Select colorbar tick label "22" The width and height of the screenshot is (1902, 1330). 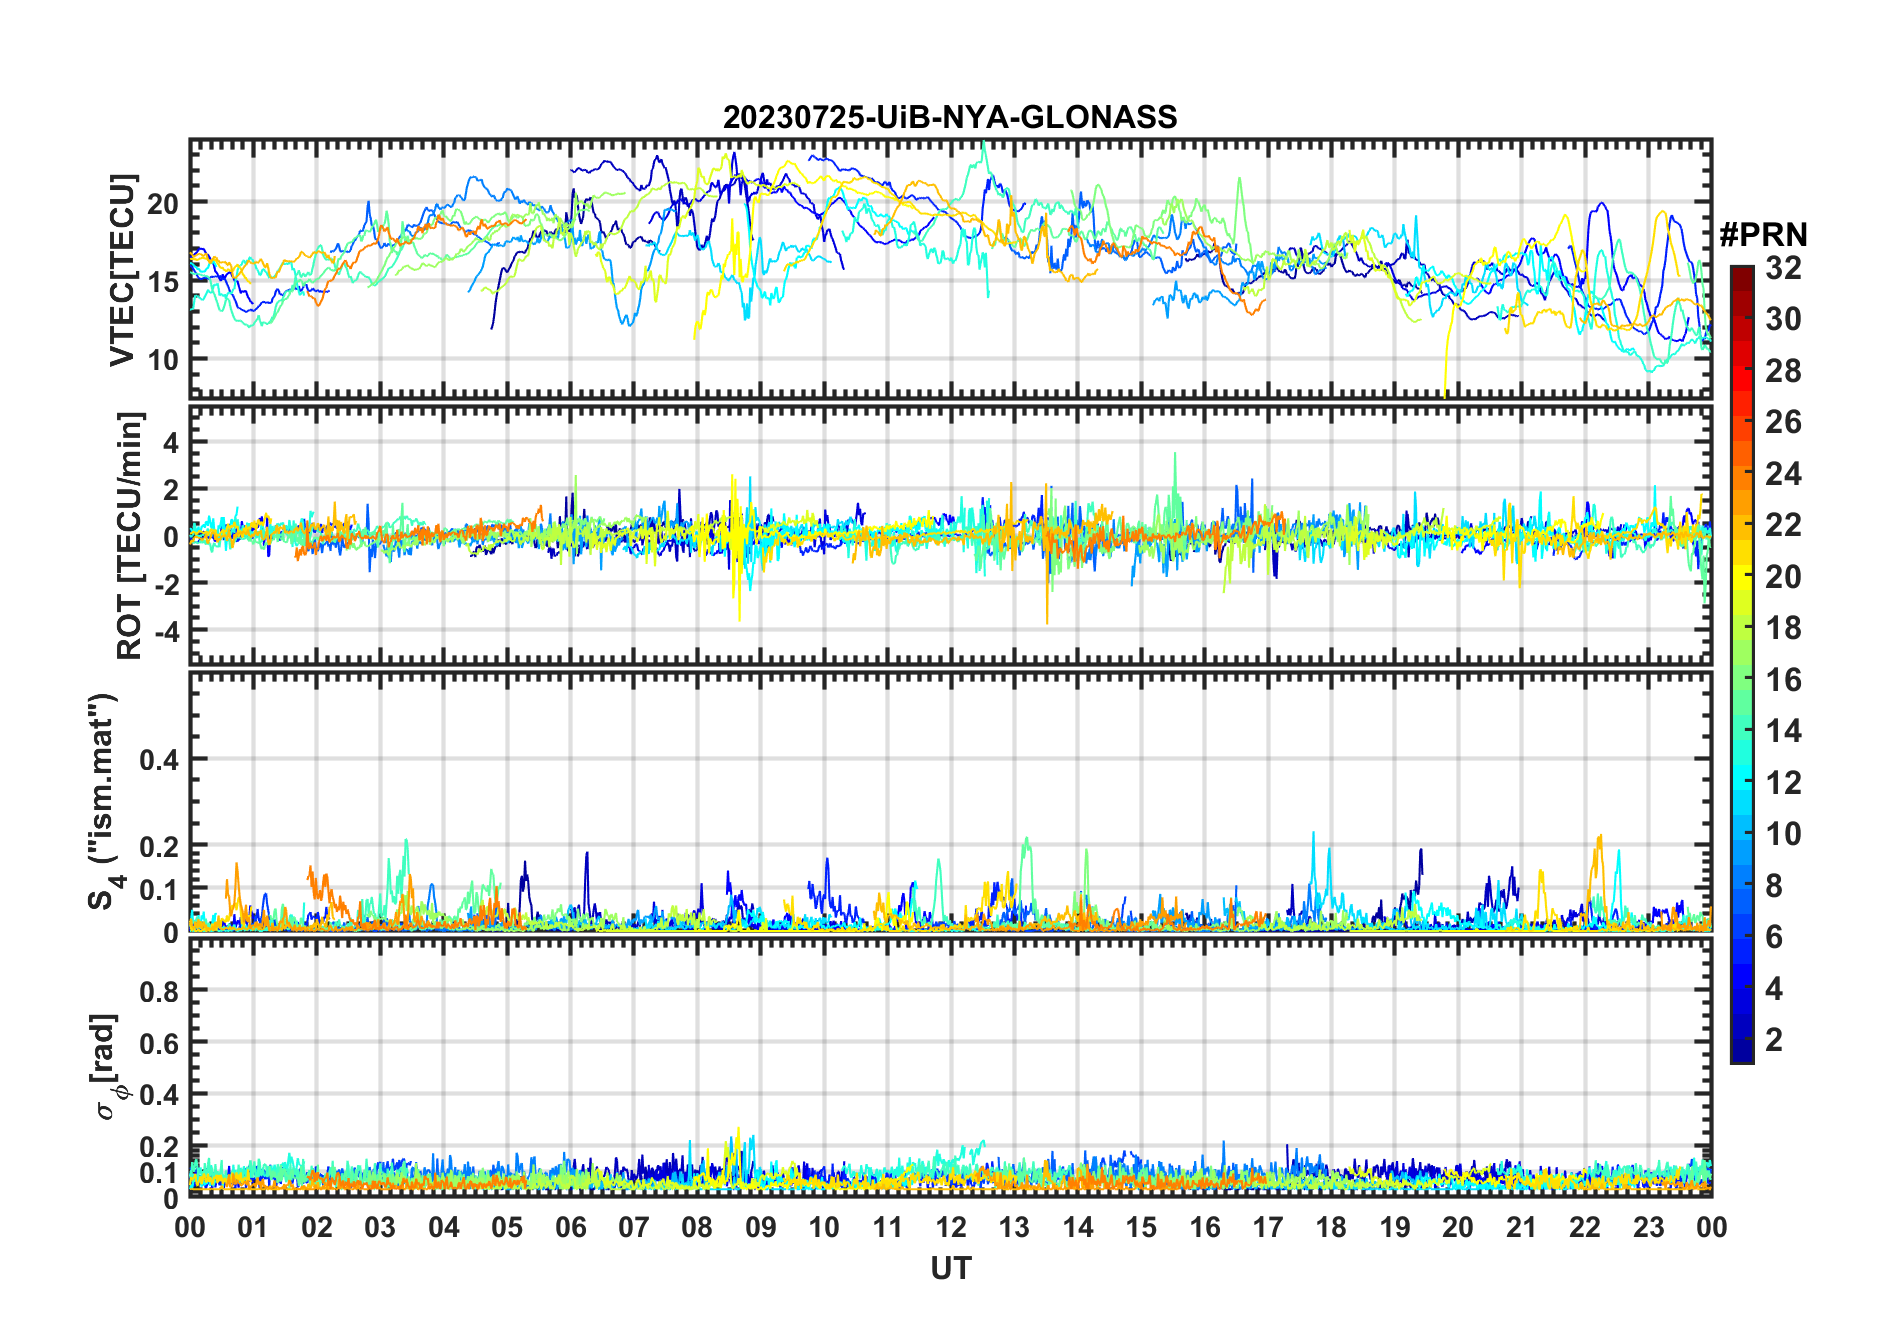tap(1783, 525)
